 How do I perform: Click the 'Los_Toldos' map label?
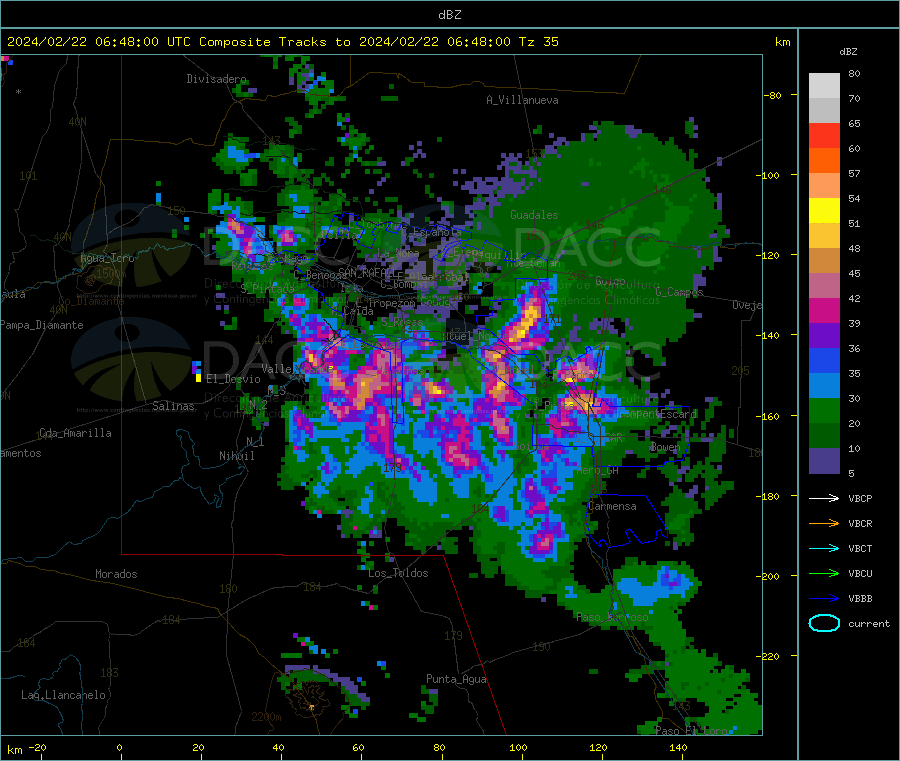tap(398, 573)
